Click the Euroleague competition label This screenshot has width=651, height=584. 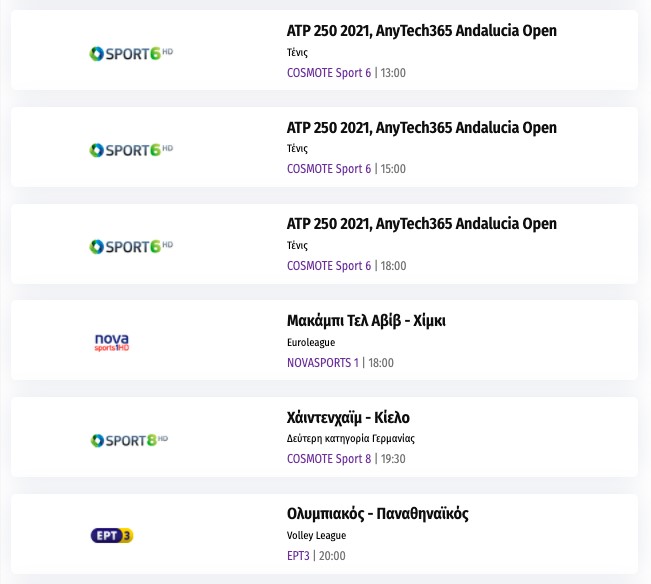tap(311, 342)
